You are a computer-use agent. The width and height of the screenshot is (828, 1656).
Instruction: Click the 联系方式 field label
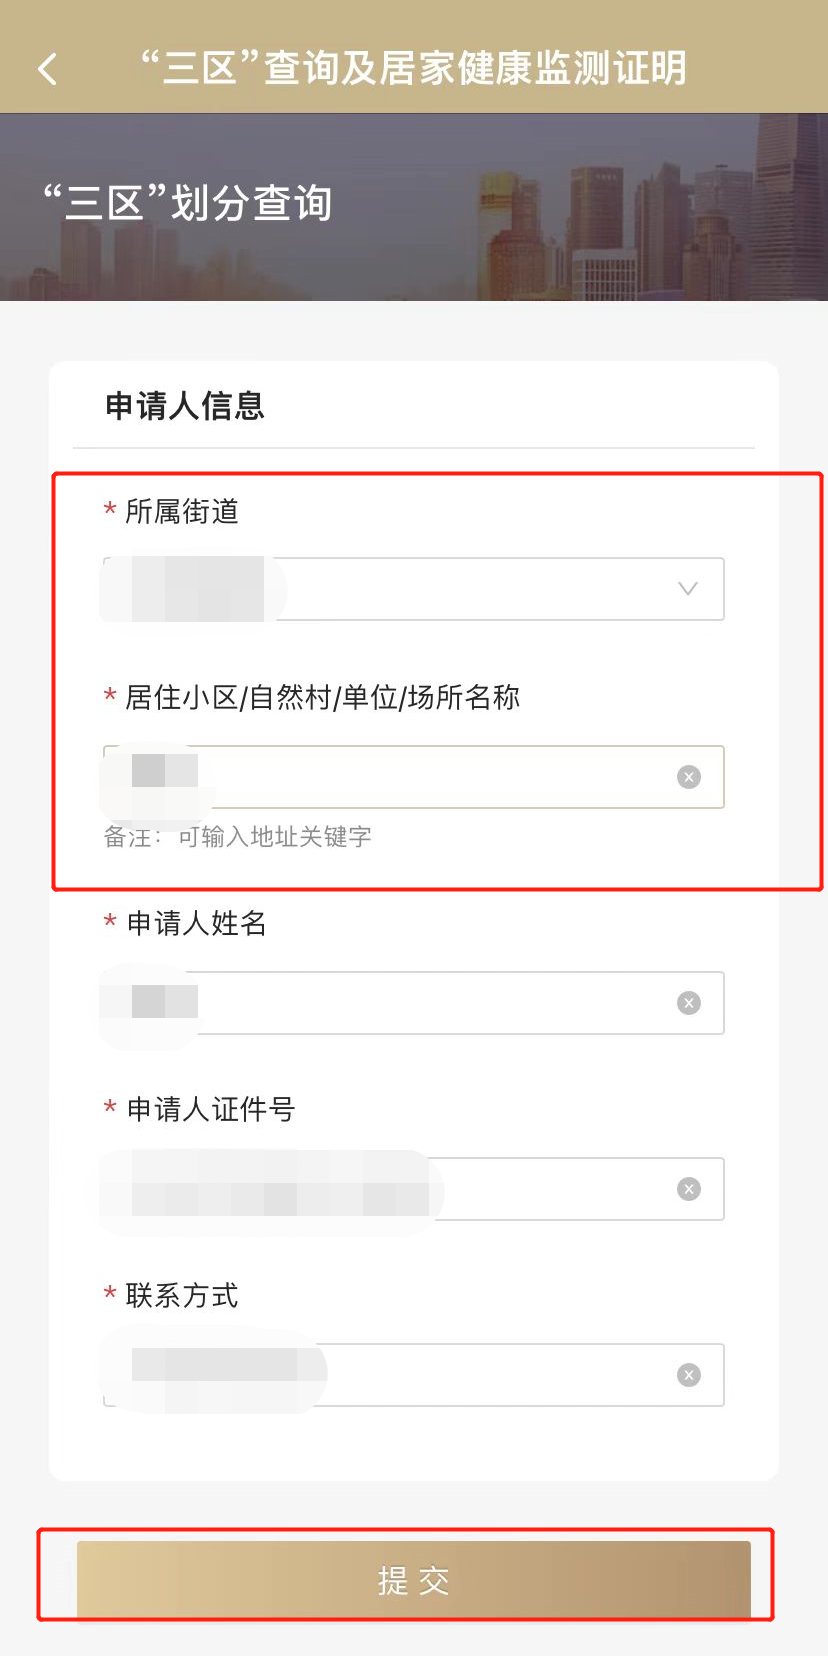pyautogui.click(x=182, y=1296)
